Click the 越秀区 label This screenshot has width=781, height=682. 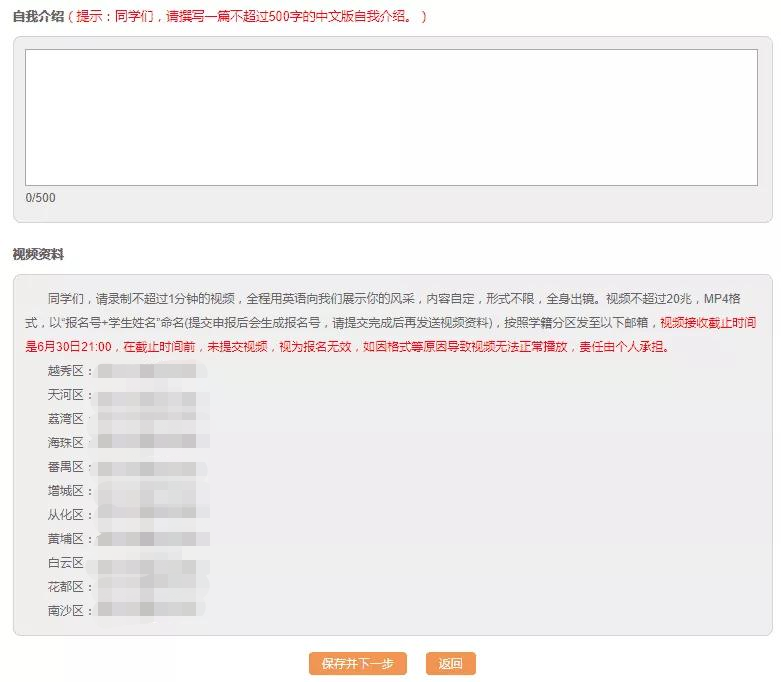66,371
